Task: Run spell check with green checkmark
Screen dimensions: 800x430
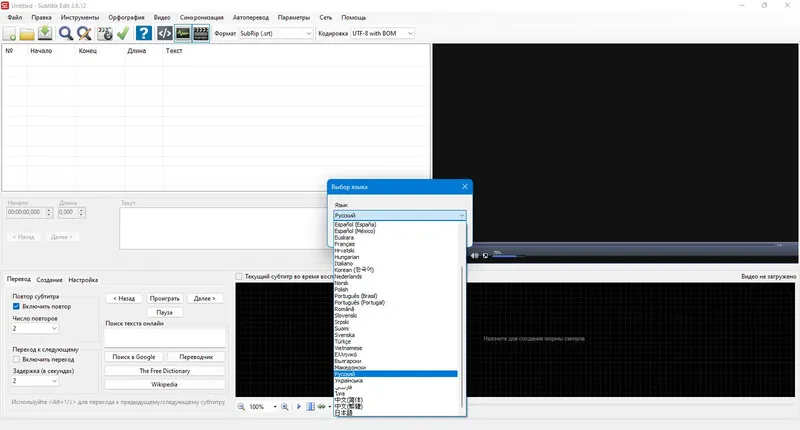Action: [x=123, y=34]
